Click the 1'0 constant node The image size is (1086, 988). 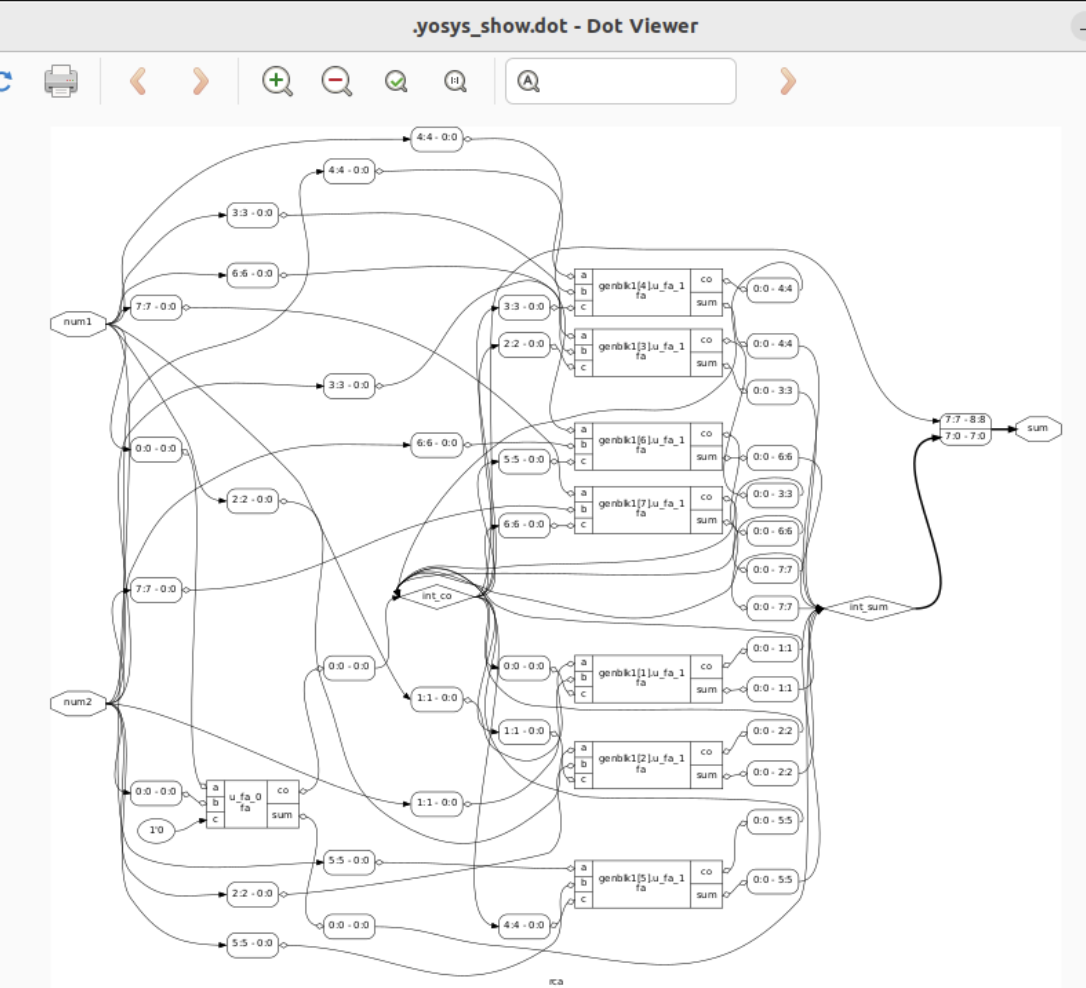(156, 830)
